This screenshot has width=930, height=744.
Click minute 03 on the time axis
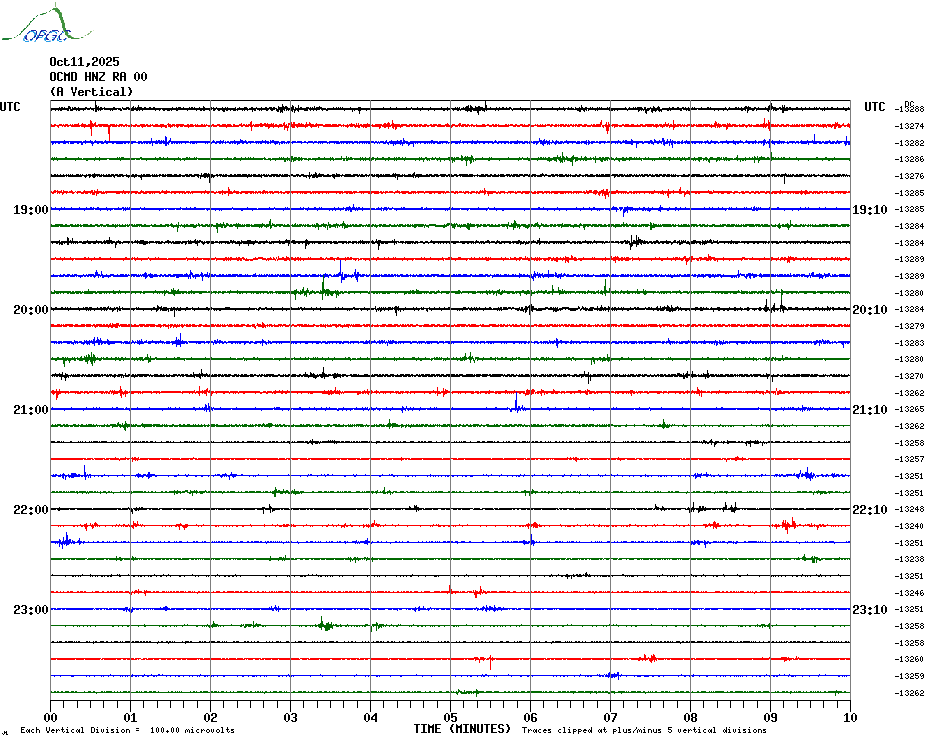click(291, 717)
